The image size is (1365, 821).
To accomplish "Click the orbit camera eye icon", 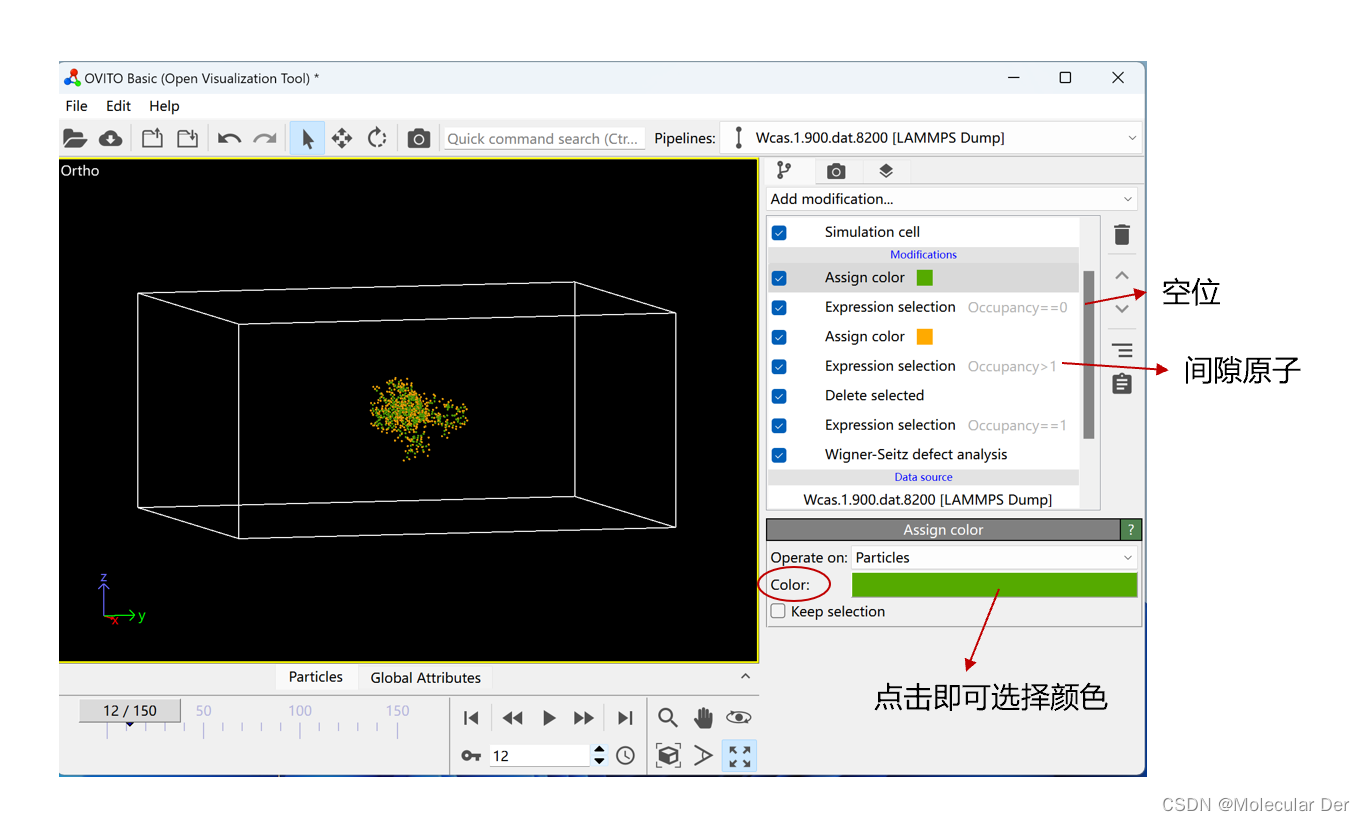I will click(x=739, y=717).
